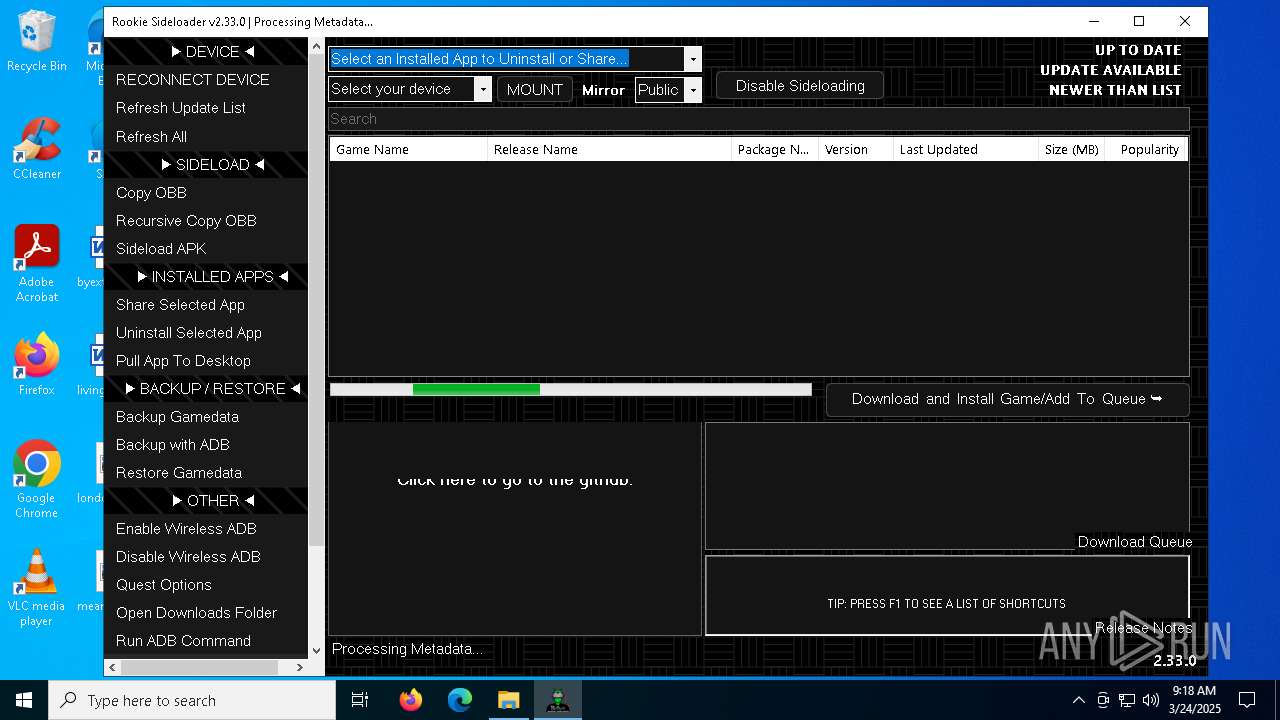Open Windows Start menu
The height and width of the screenshot is (720, 1280).
coord(24,700)
